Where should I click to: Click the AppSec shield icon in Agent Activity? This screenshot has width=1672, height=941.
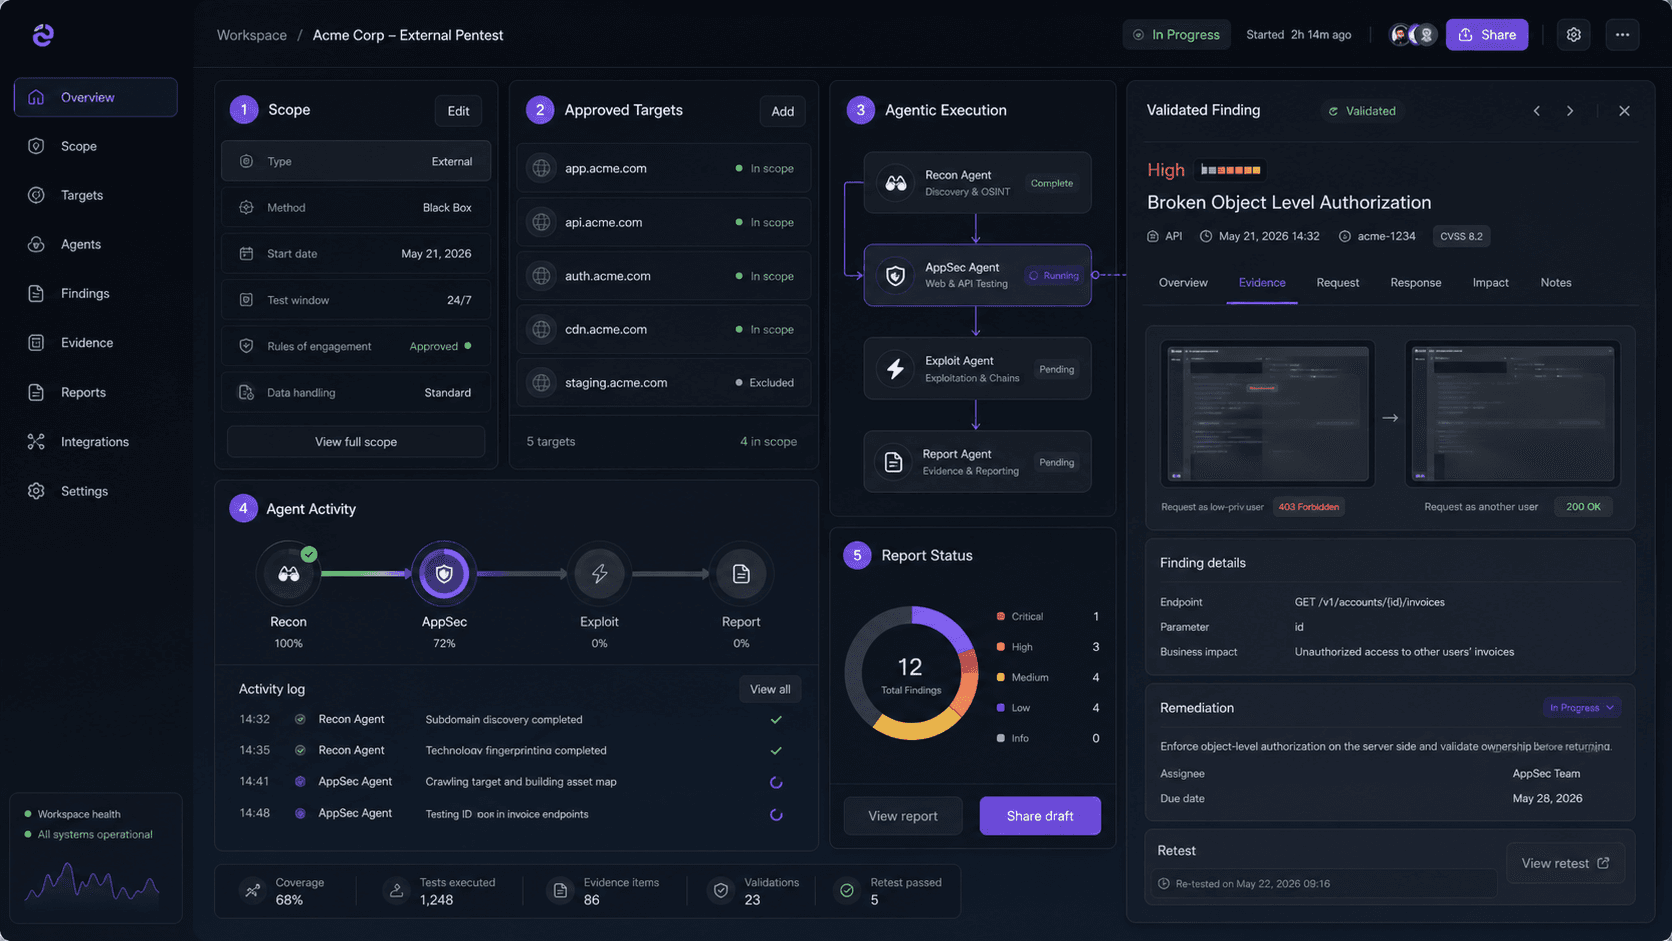coord(444,574)
